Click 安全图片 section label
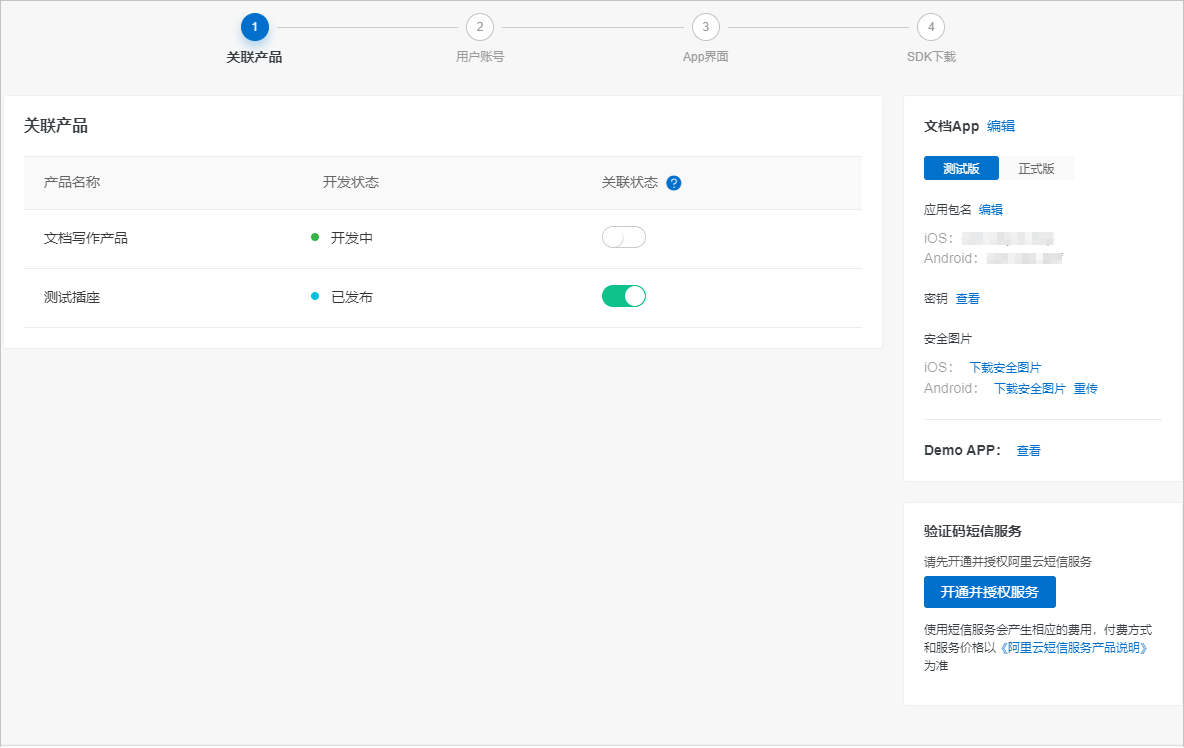 pos(948,339)
